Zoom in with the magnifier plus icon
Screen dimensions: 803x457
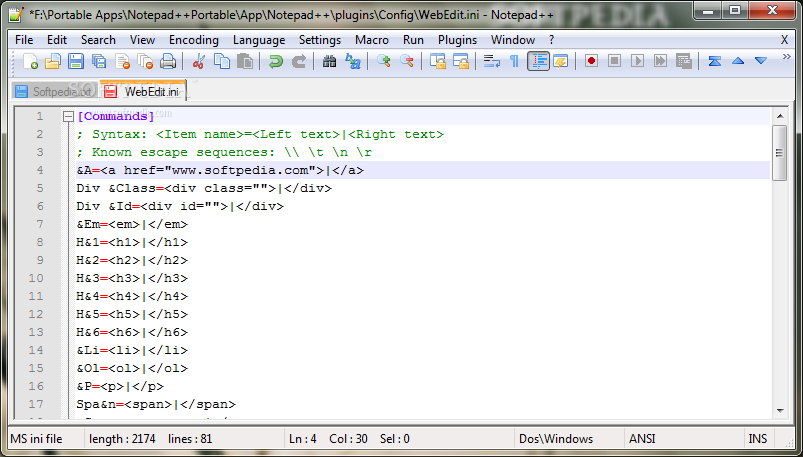pos(383,61)
